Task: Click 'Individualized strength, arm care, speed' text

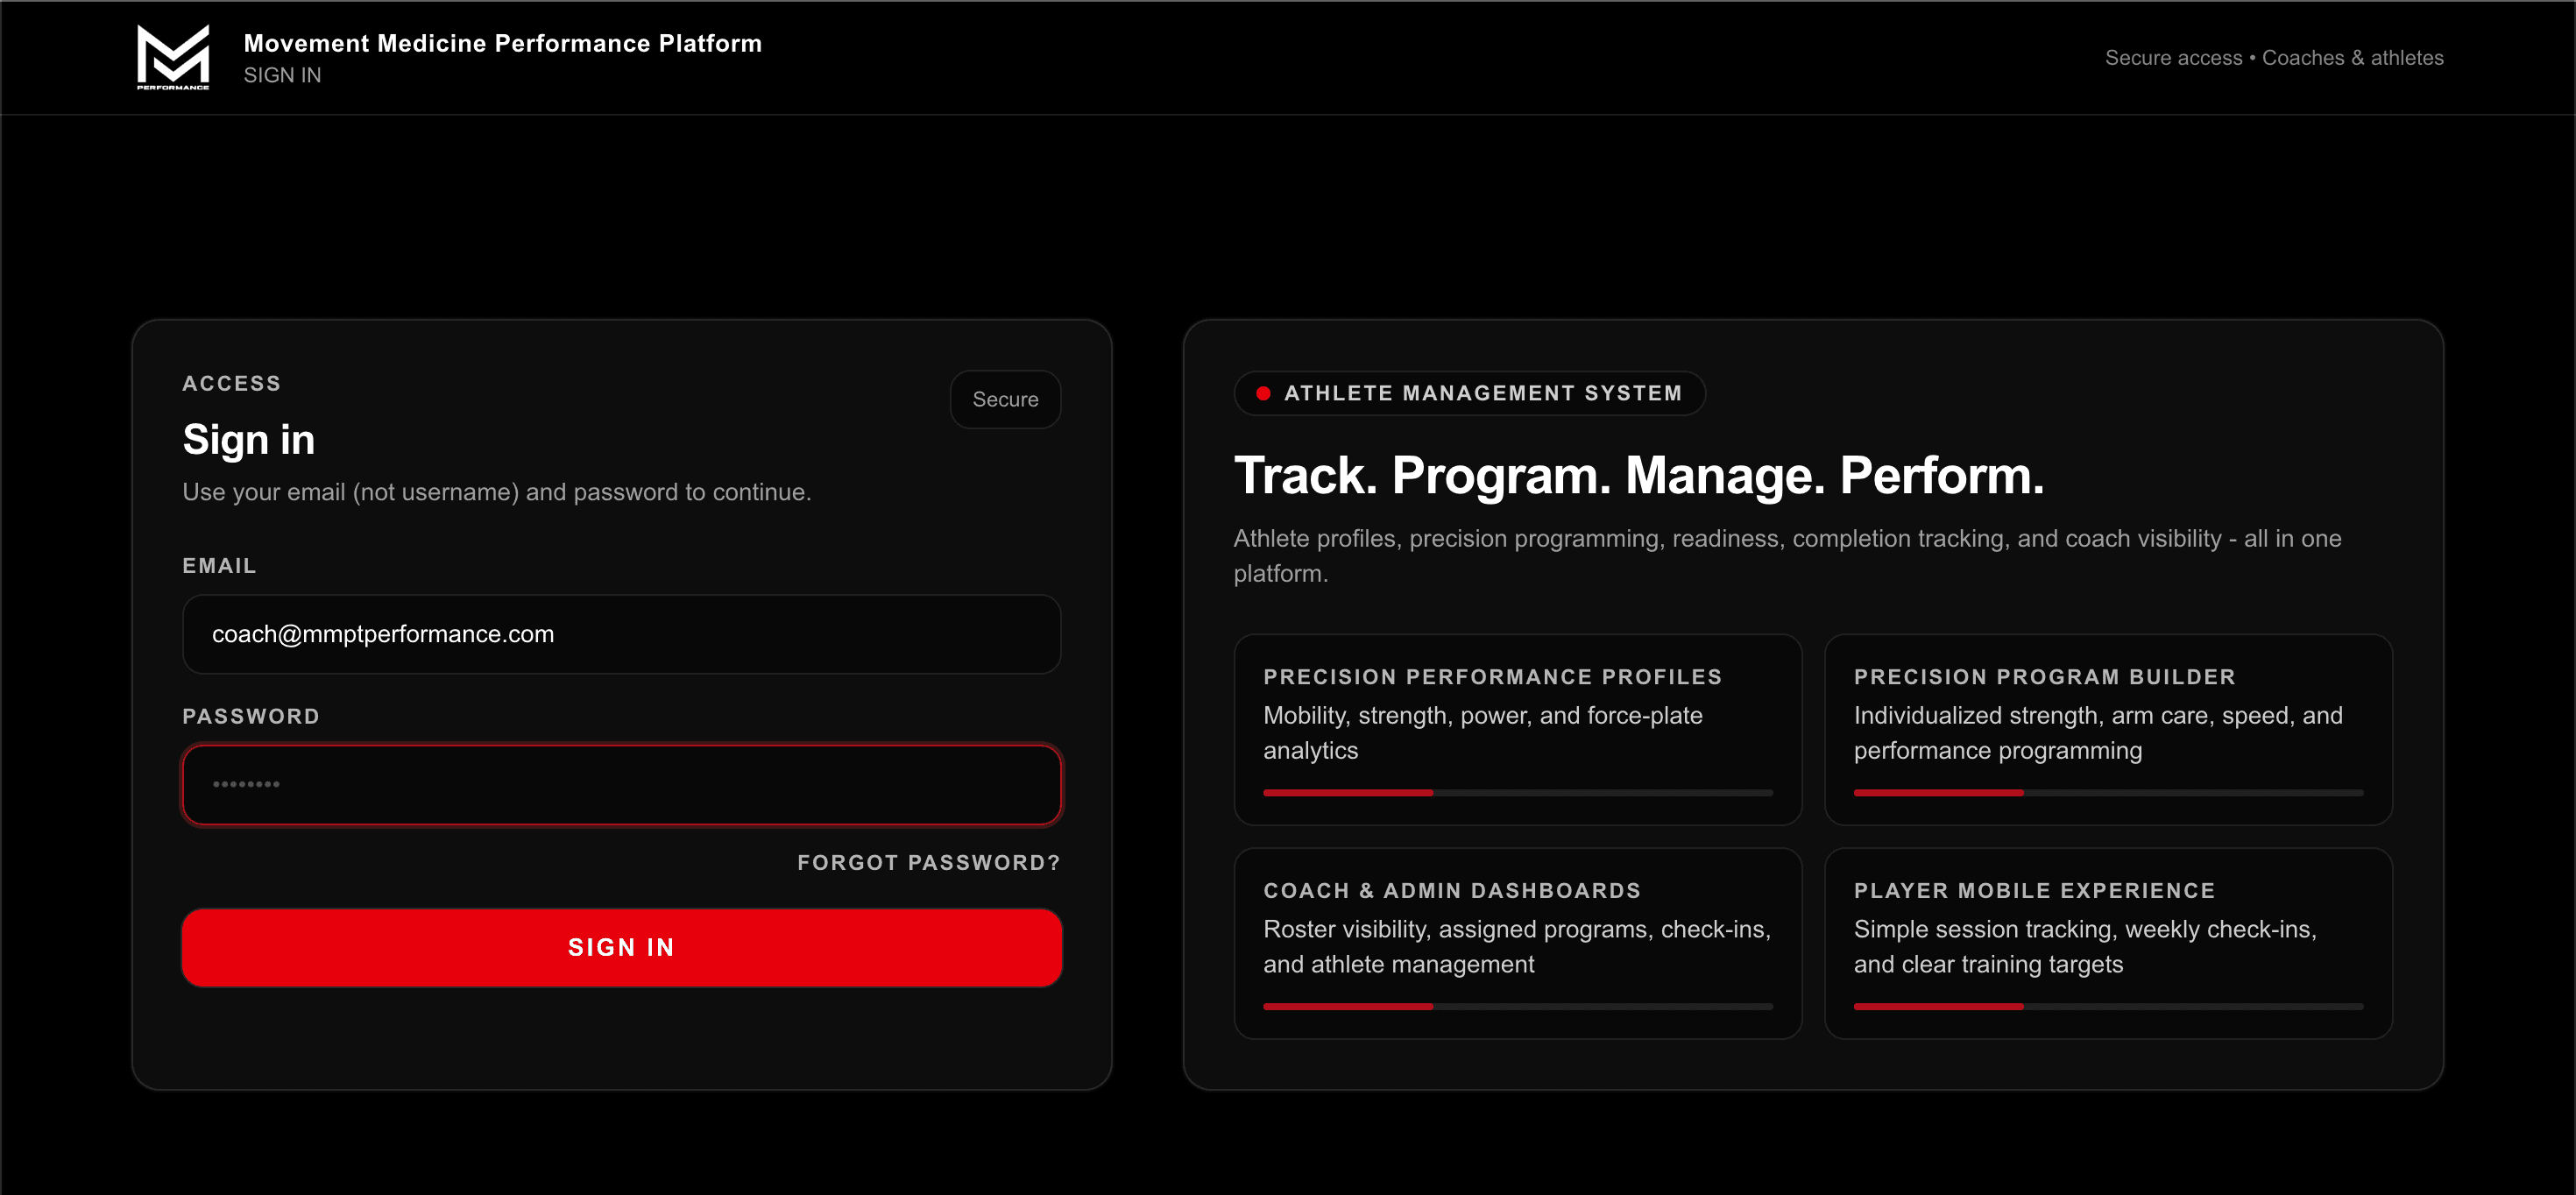Action: [2098, 733]
